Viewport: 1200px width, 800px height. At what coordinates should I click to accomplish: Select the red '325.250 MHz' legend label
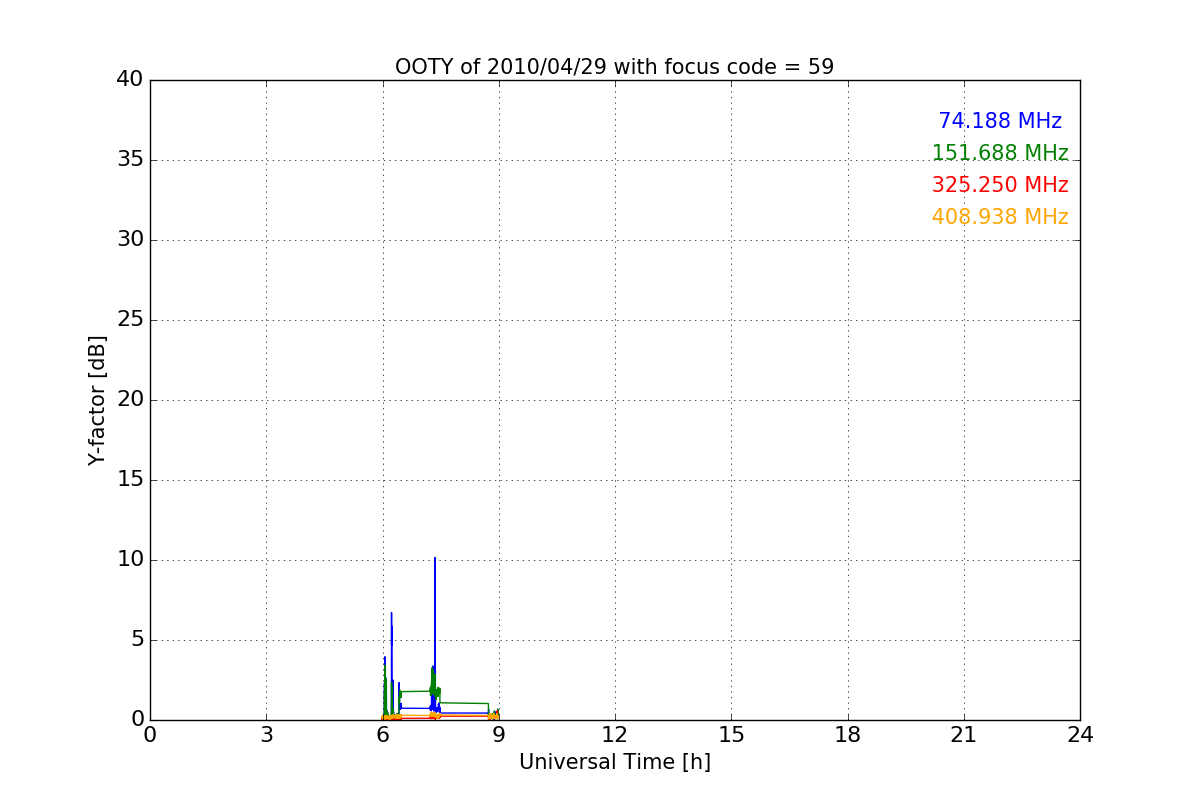1000,185
